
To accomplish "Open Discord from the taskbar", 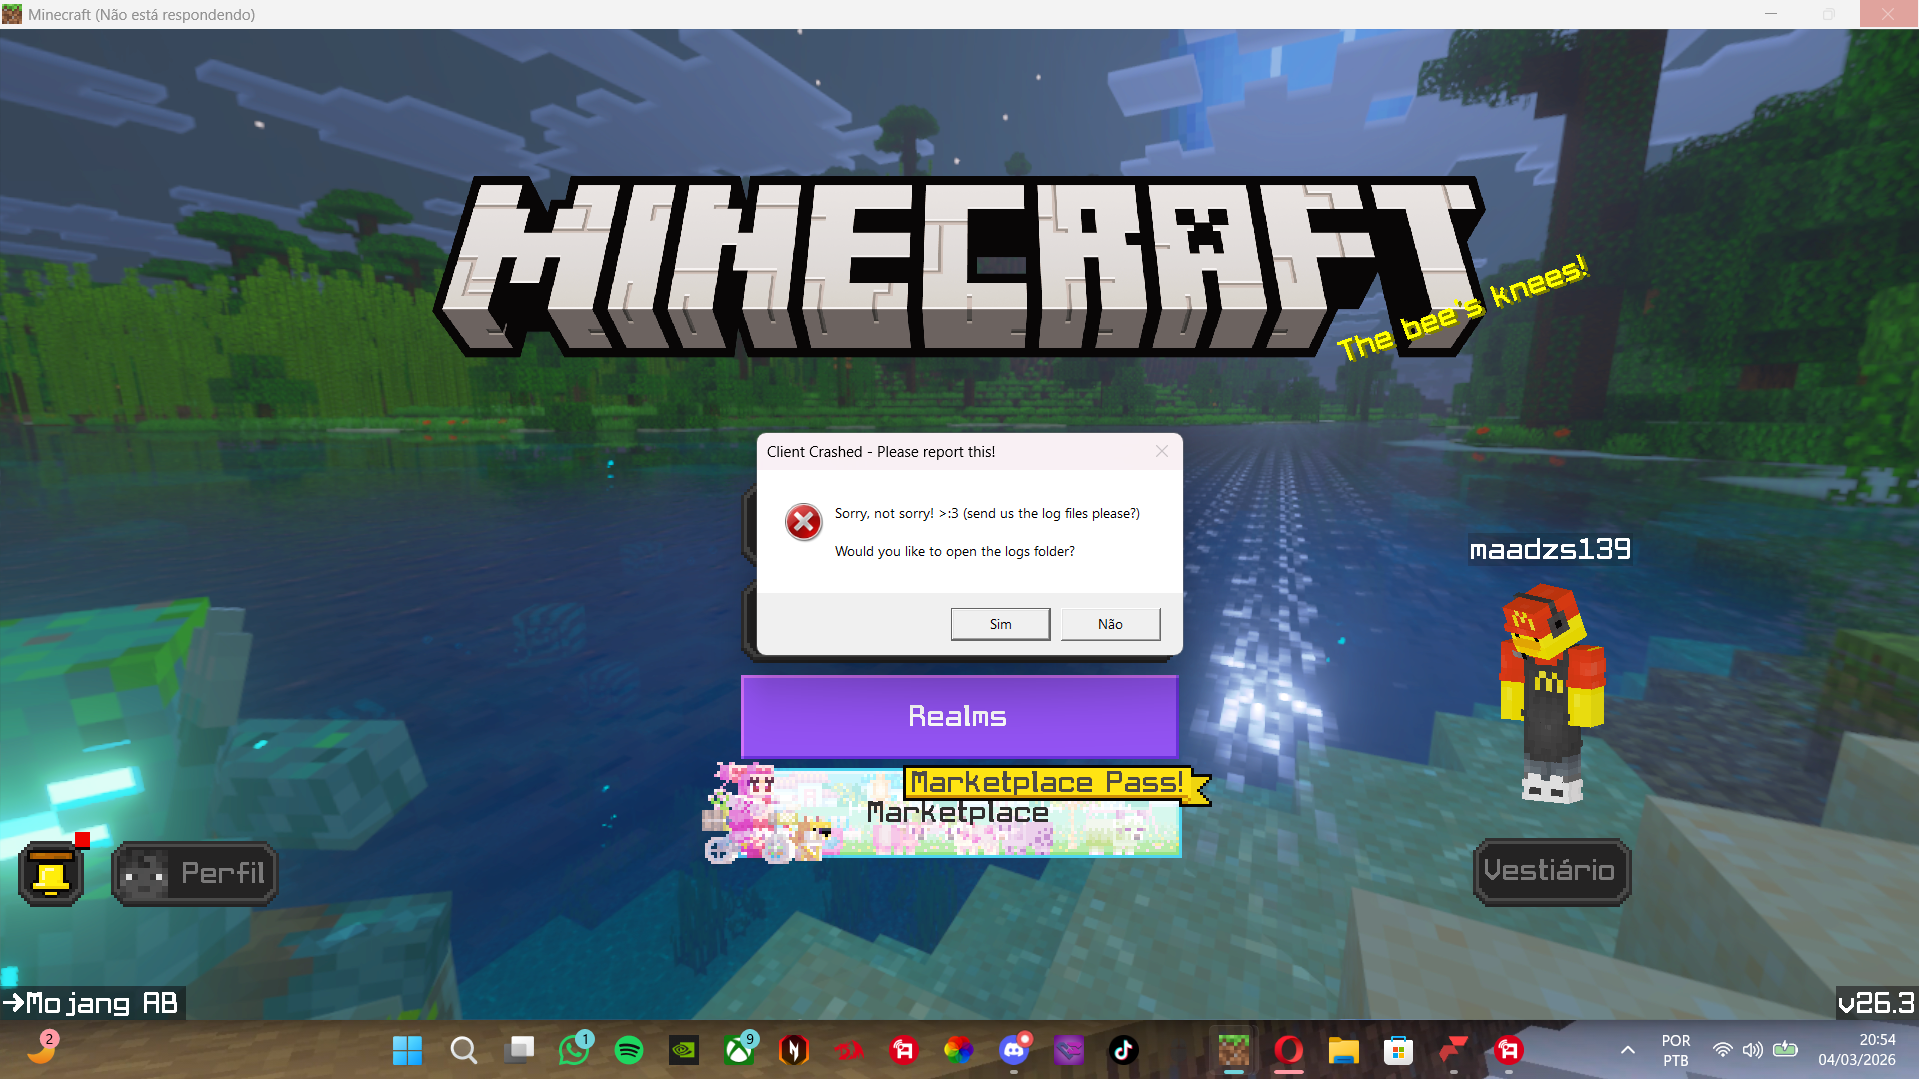I will 1014,1050.
